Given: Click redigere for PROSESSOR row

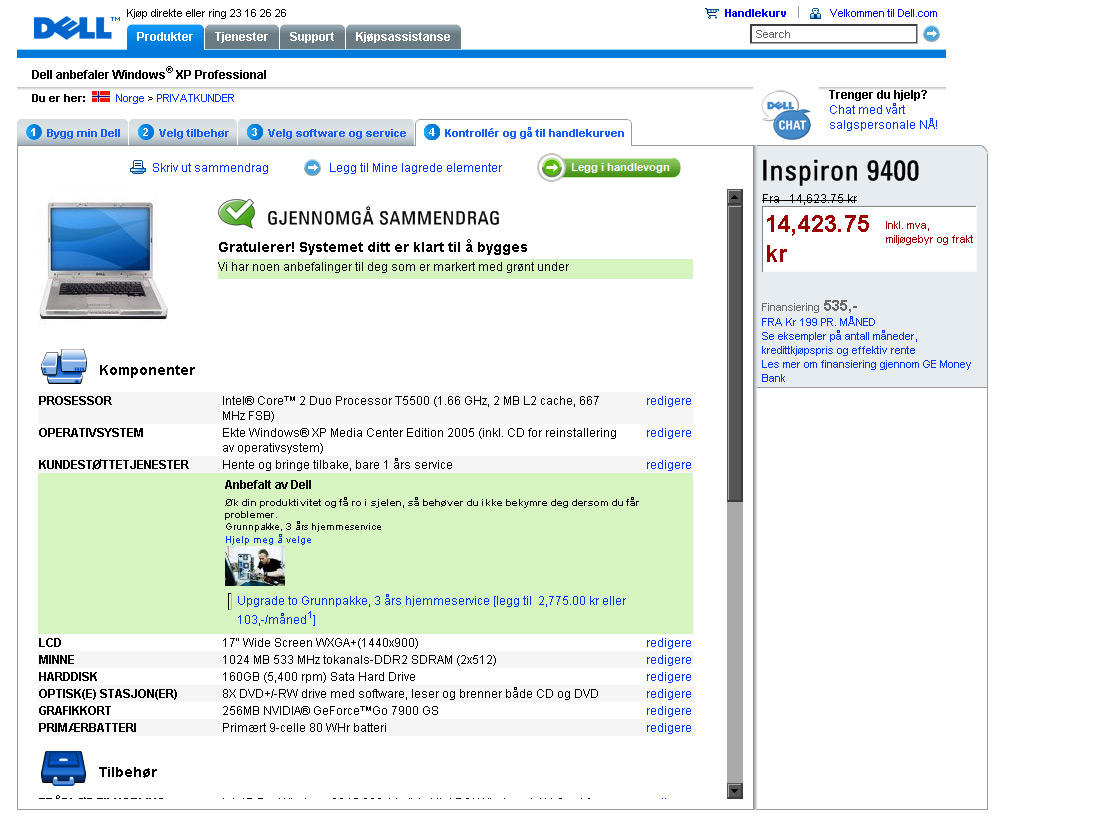Looking at the screenshot, I should (668, 401).
